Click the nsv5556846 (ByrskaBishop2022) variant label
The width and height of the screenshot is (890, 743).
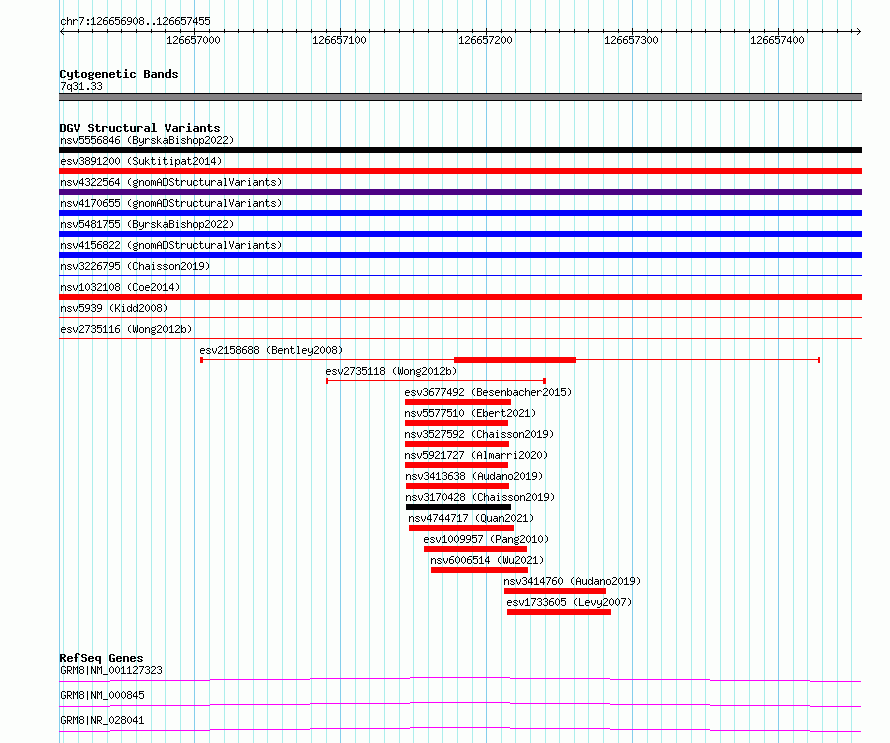coord(147,140)
